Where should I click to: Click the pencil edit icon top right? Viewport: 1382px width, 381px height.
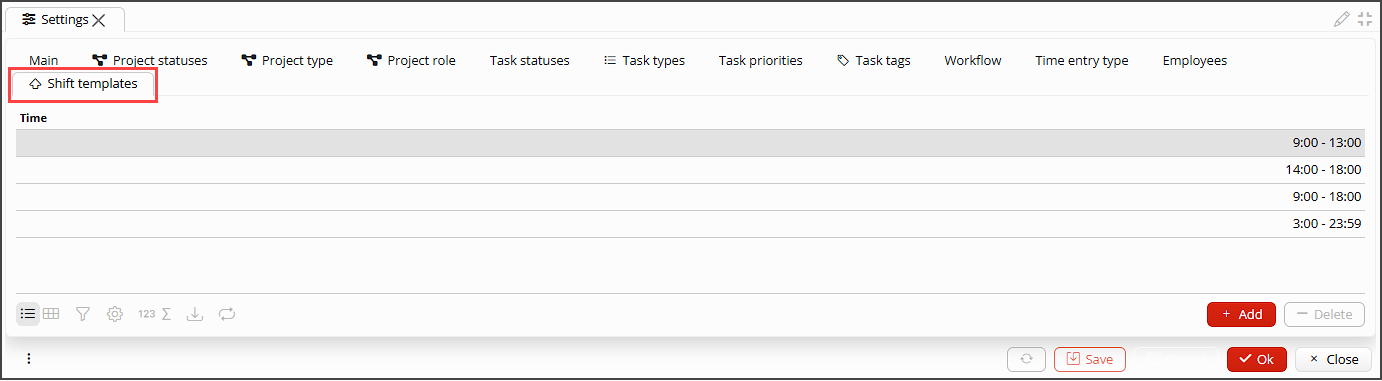click(1342, 19)
